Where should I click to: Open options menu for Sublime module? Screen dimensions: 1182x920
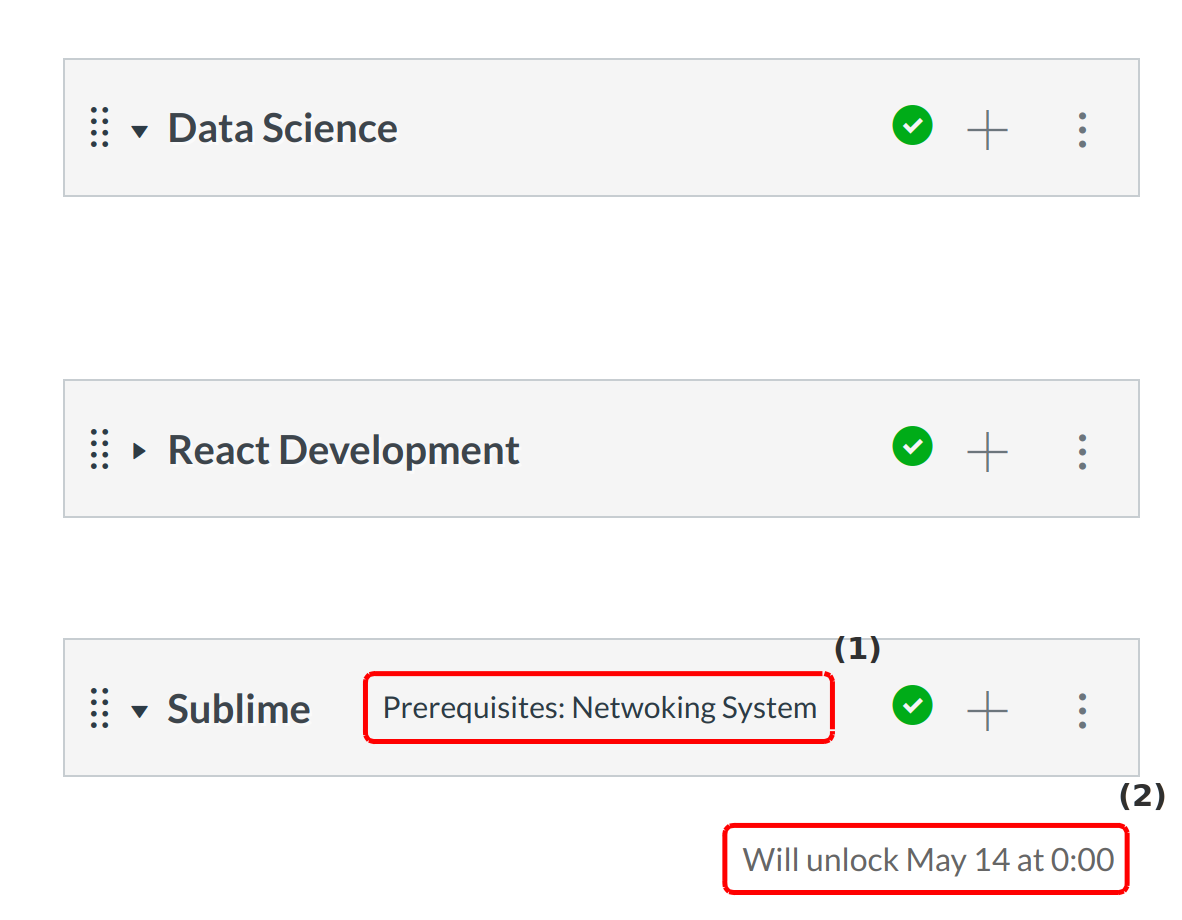click(1082, 709)
